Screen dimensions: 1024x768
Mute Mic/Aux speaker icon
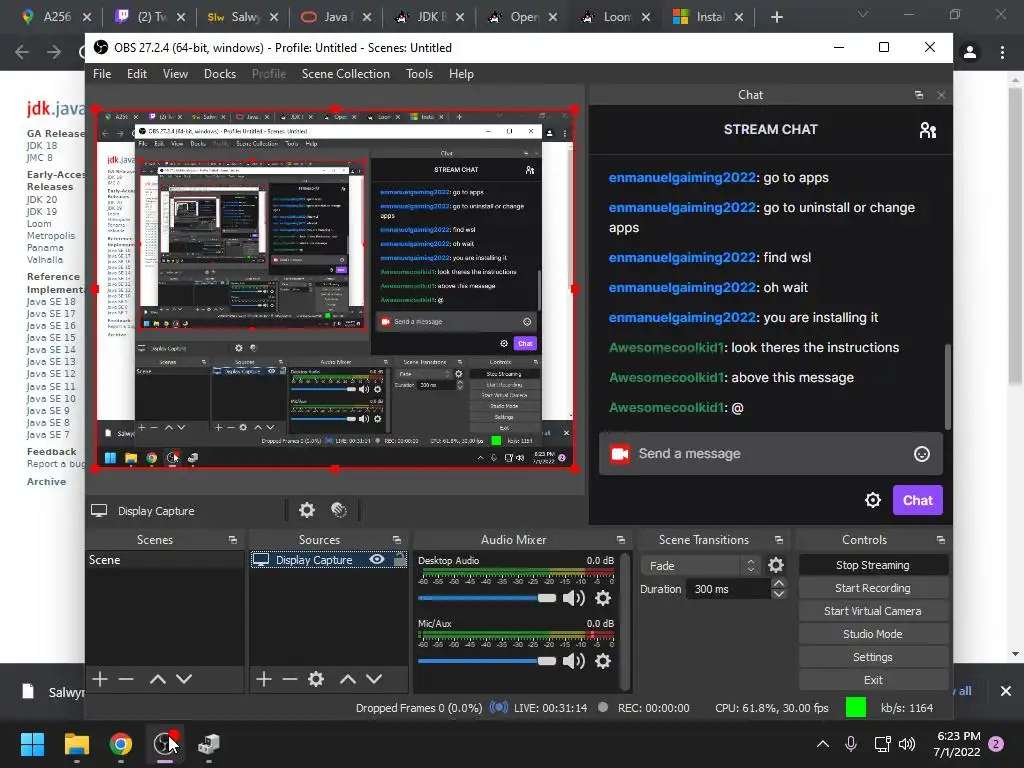573,661
